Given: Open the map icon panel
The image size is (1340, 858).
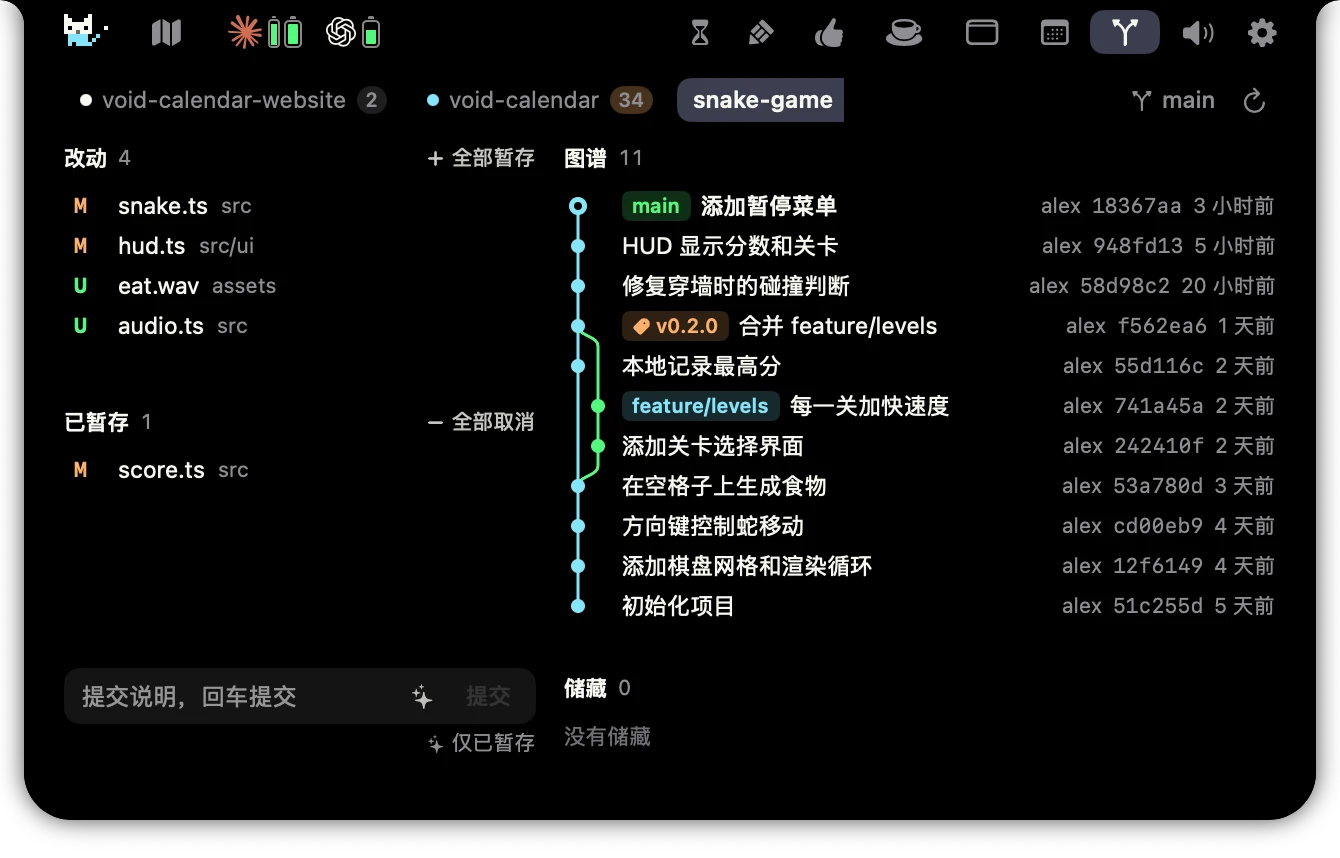Looking at the screenshot, I should click(166, 33).
